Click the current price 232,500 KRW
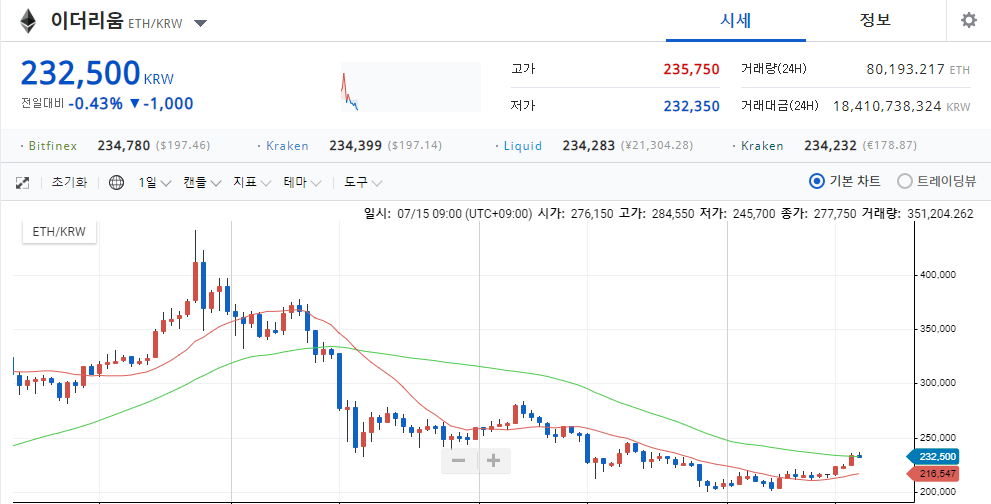The width and height of the screenshot is (991, 504). (97, 73)
